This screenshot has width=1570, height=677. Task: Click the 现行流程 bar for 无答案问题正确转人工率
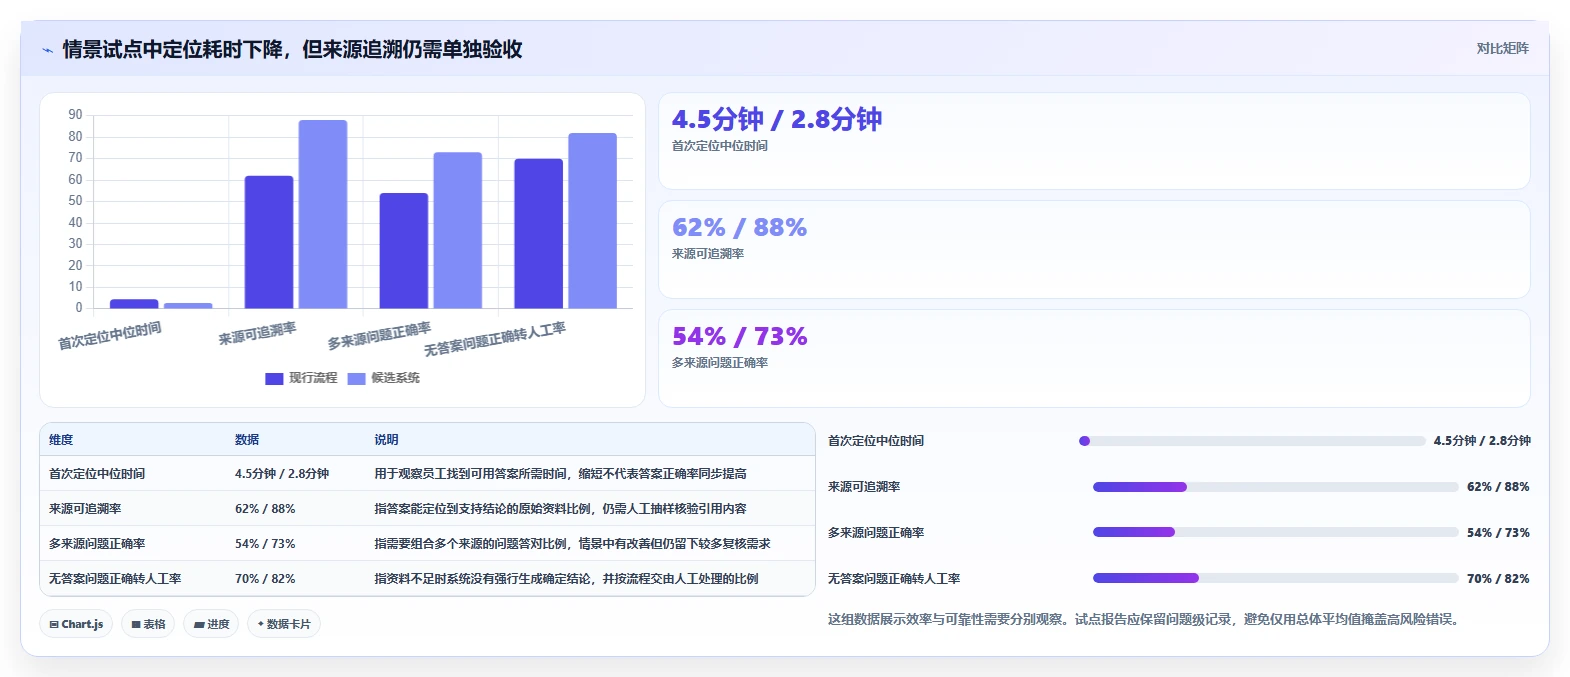point(539,233)
